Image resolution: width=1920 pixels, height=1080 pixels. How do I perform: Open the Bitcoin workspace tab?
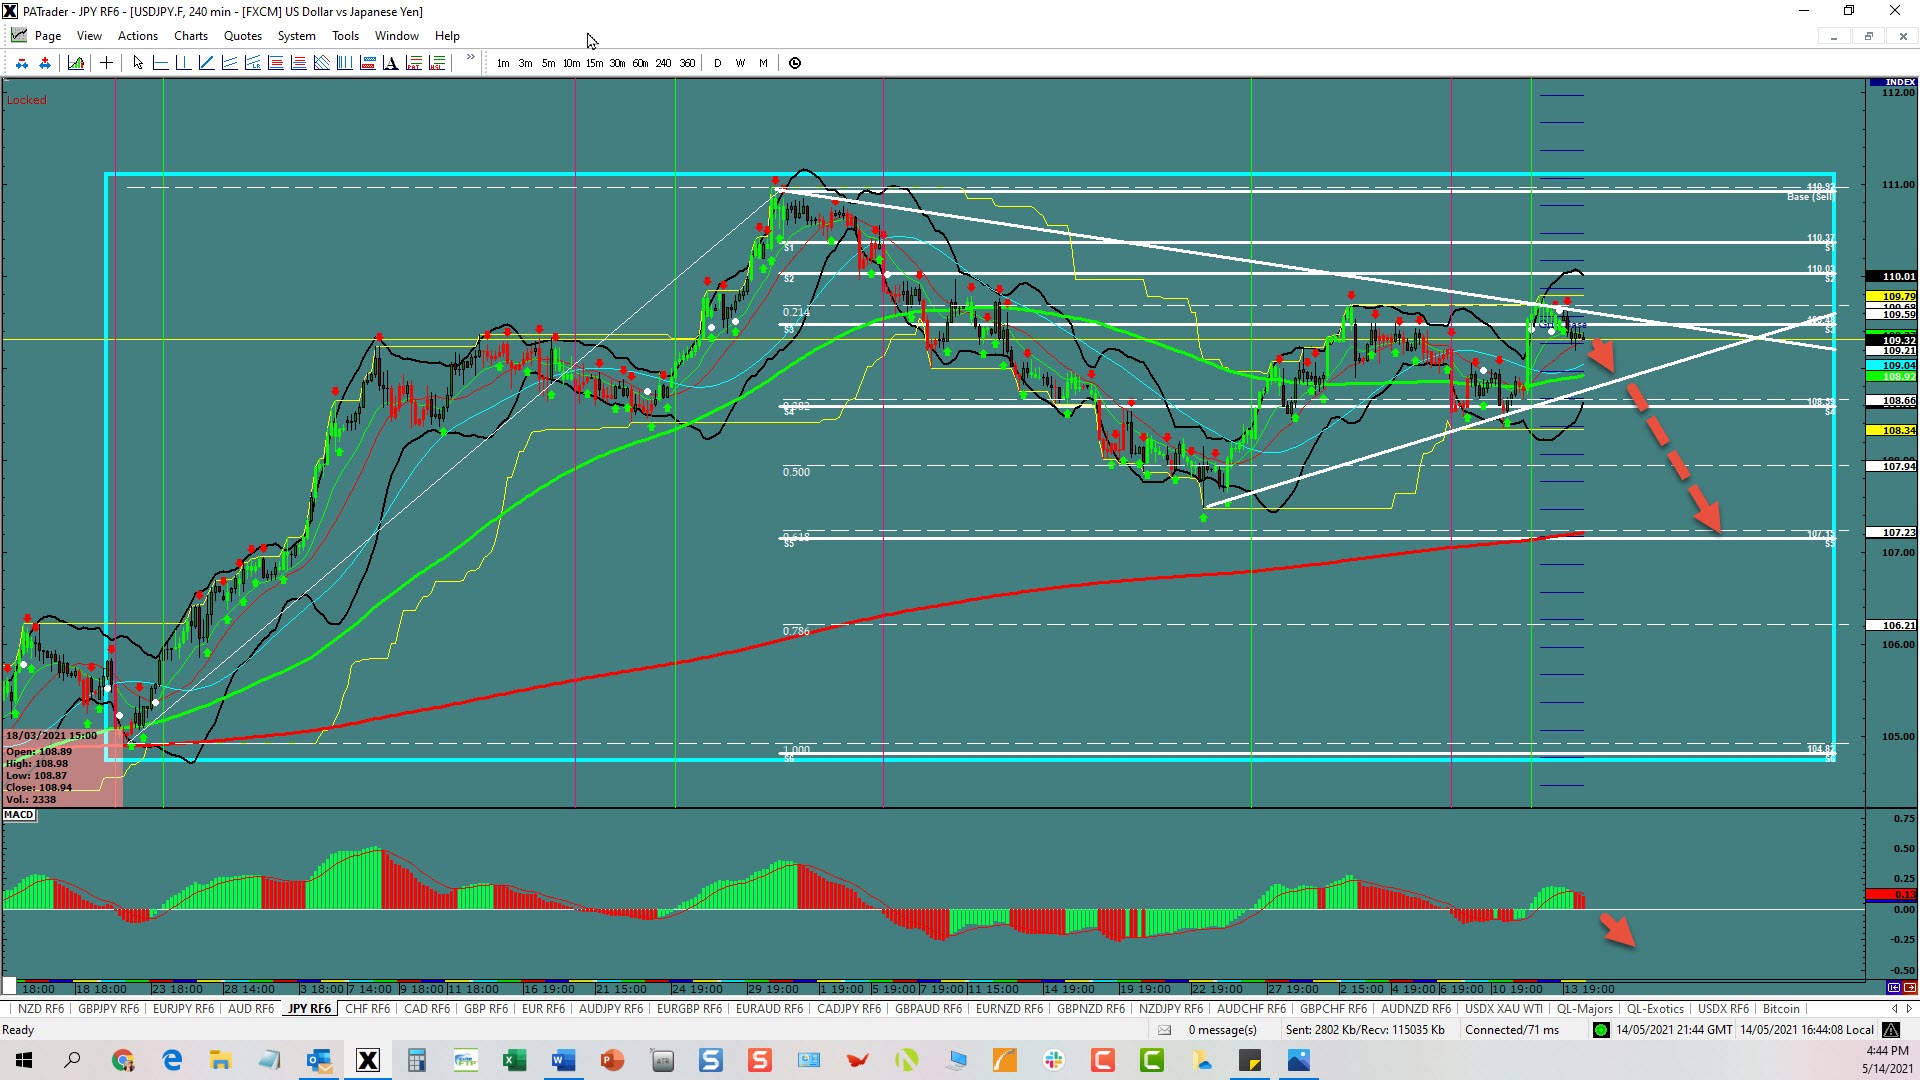point(1780,1009)
